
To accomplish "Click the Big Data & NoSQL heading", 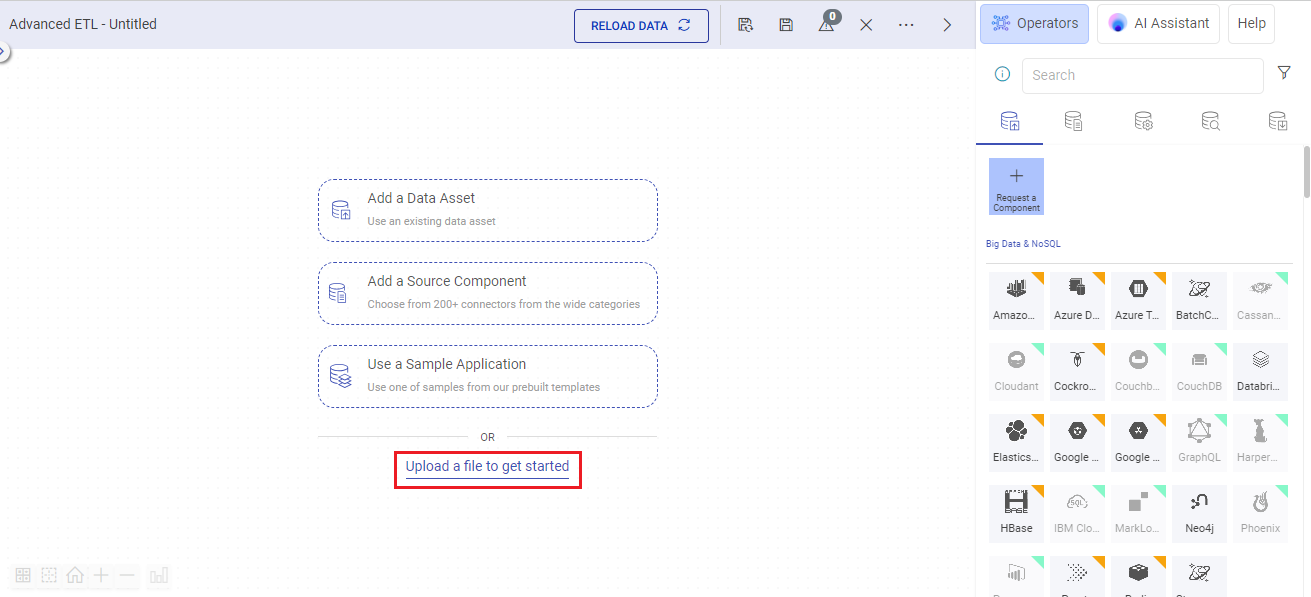I will (1023, 244).
